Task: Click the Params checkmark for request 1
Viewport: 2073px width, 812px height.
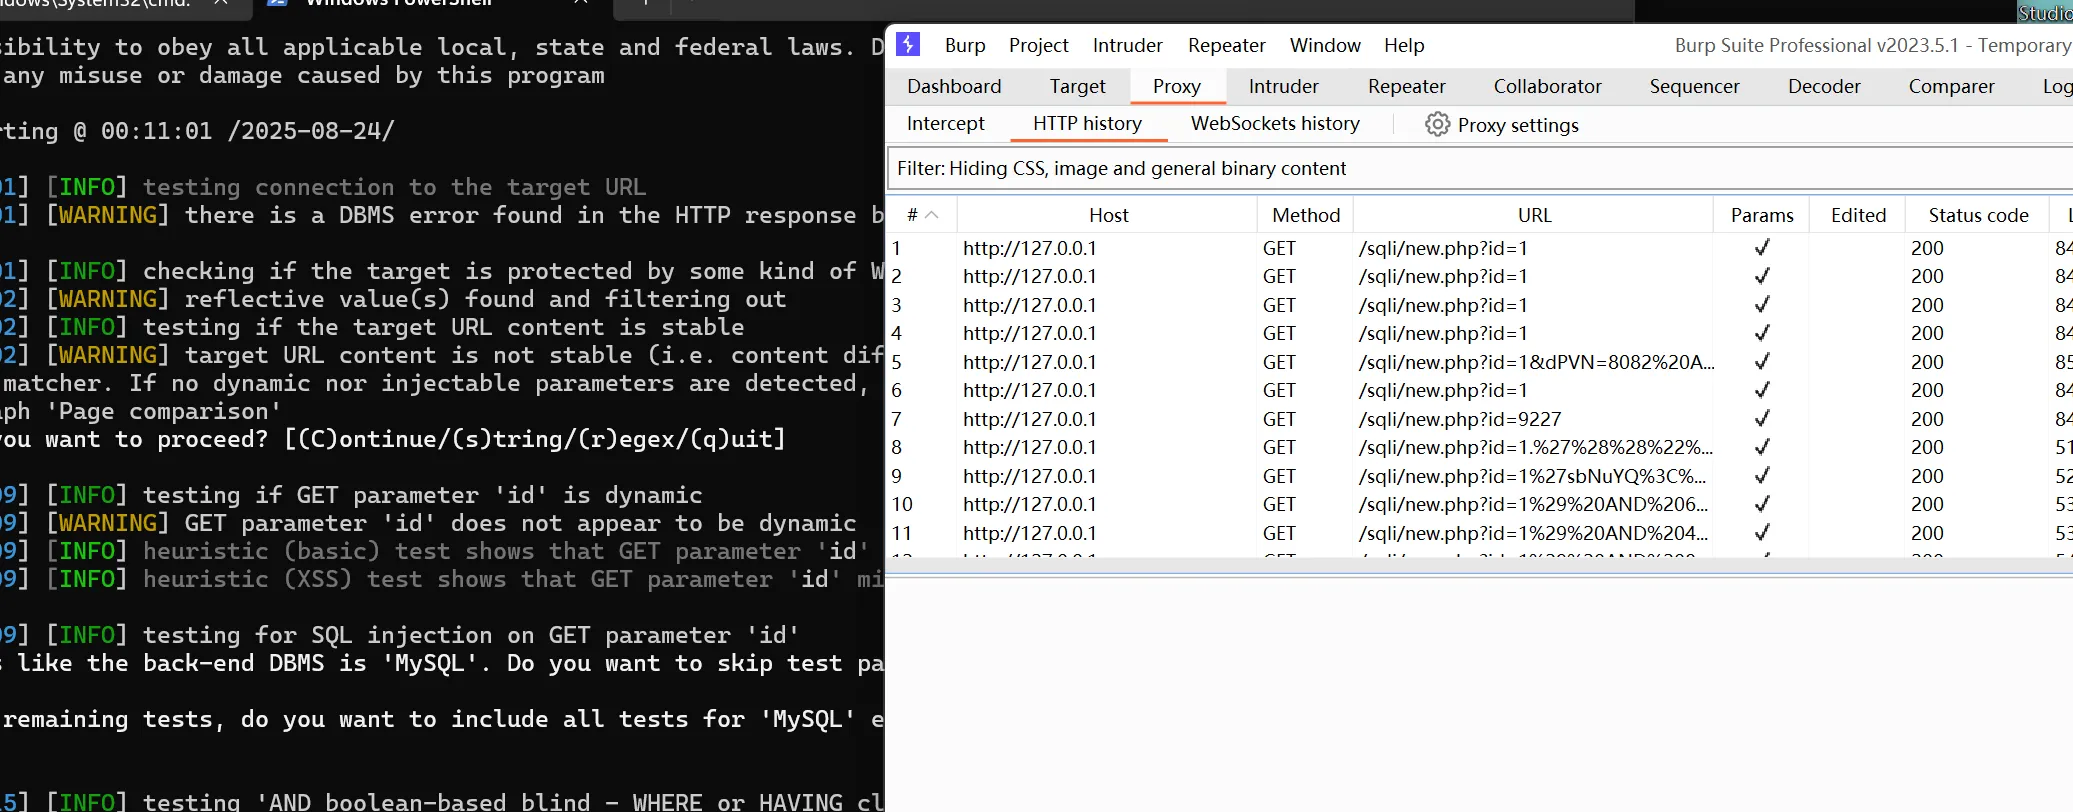Action: [x=1762, y=248]
